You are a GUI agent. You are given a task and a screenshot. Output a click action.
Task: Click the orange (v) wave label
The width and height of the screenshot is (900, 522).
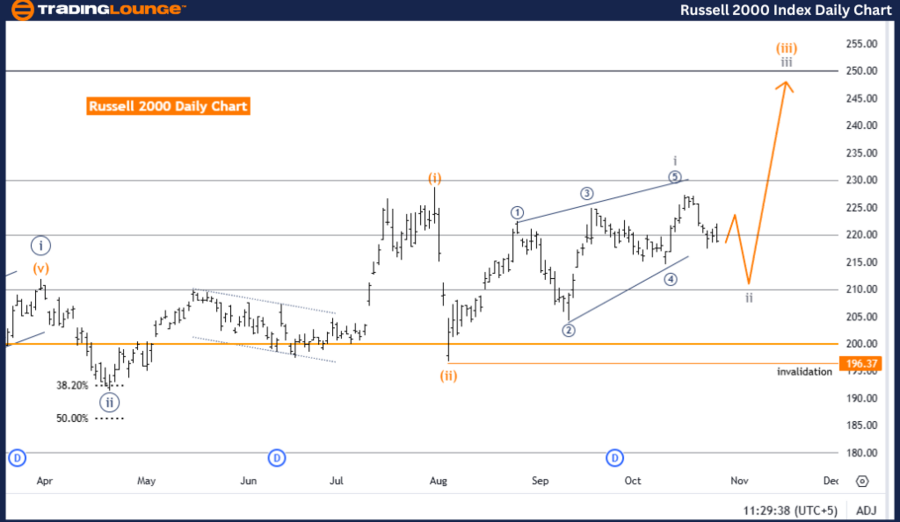pyautogui.click(x=40, y=268)
